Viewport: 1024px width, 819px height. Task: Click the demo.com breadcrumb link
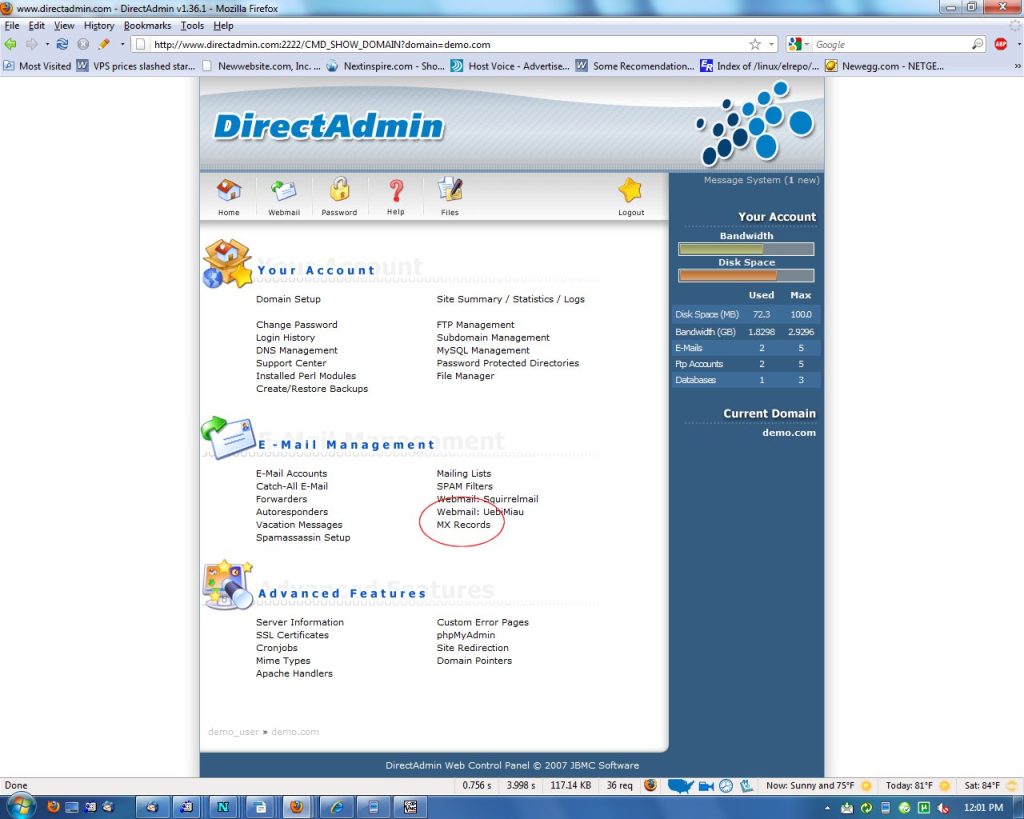coord(295,731)
